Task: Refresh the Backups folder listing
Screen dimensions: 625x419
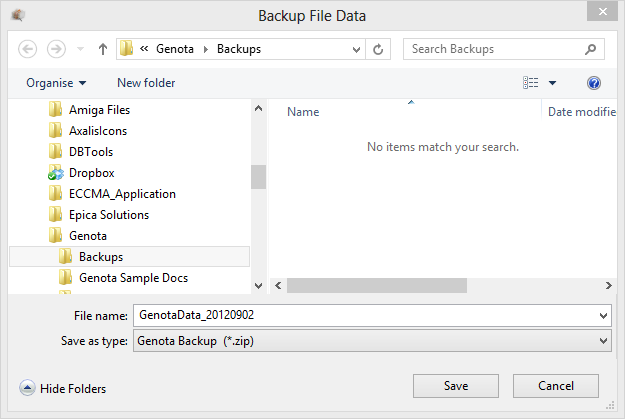Action: [x=378, y=49]
